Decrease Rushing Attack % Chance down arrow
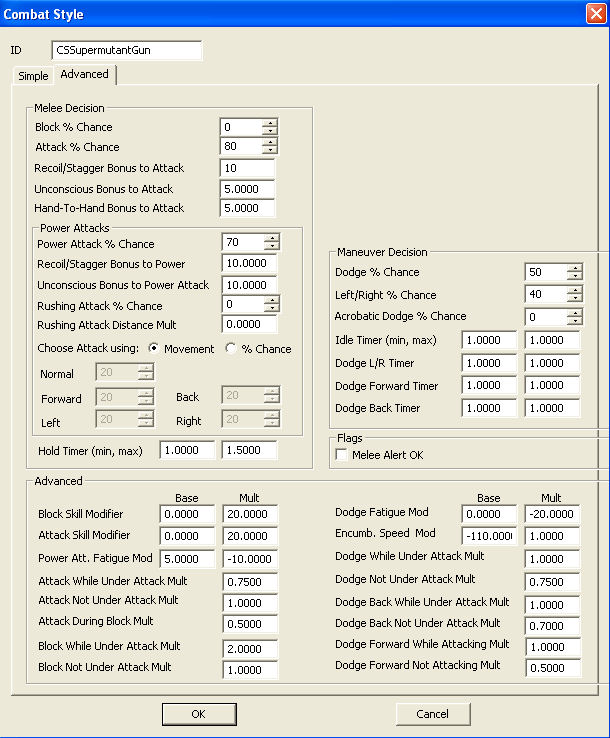 click(x=272, y=308)
